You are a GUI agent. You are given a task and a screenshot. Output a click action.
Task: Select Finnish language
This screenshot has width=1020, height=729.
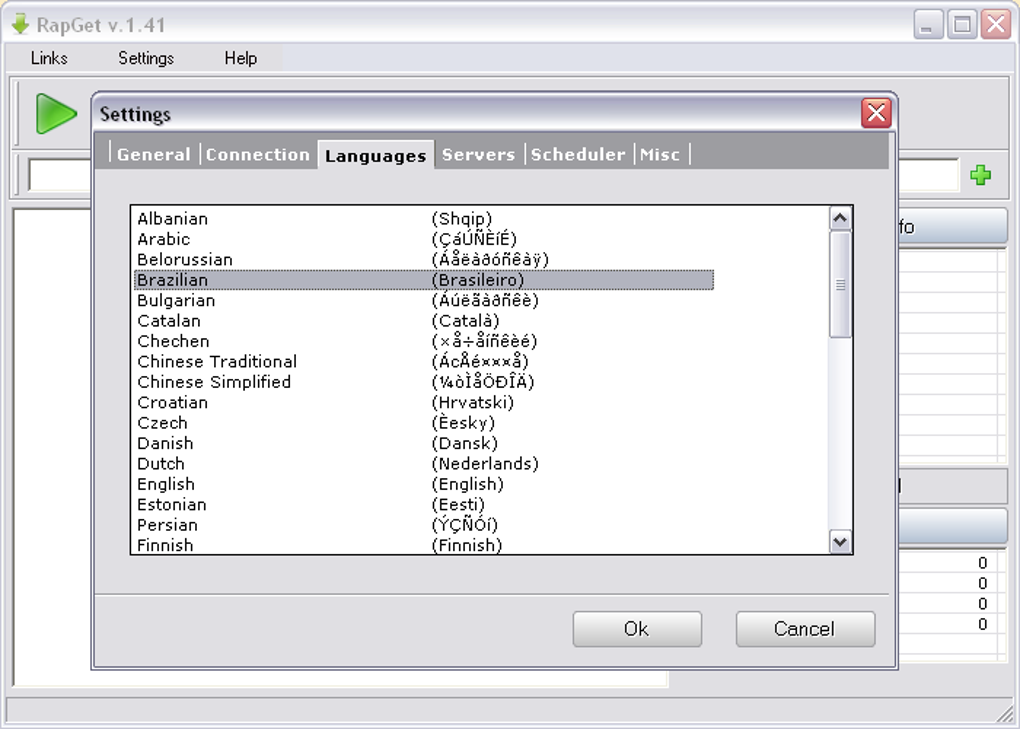coord(165,545)
